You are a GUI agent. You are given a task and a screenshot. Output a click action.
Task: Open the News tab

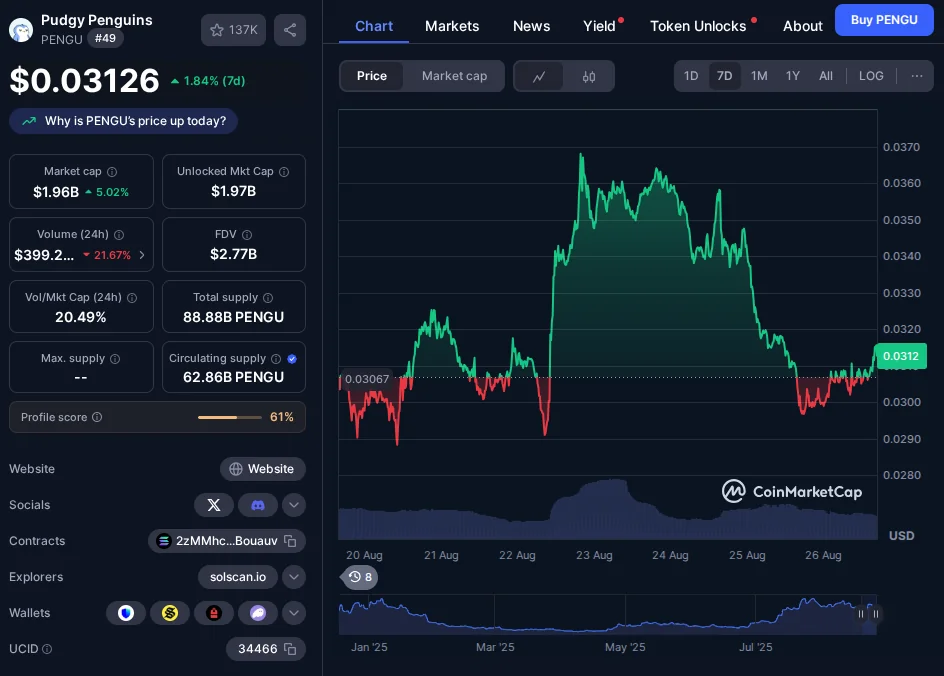[x=532, y=26]
